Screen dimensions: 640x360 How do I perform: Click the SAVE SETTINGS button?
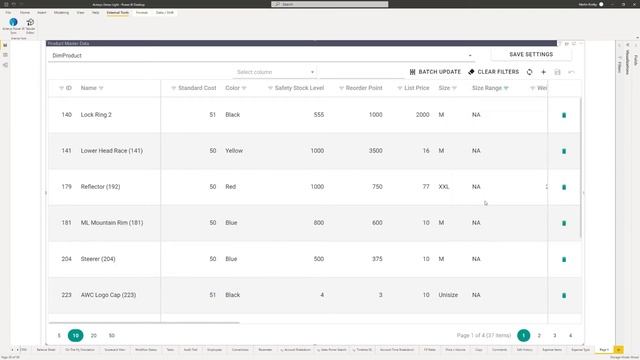click(x=531, y=54)
